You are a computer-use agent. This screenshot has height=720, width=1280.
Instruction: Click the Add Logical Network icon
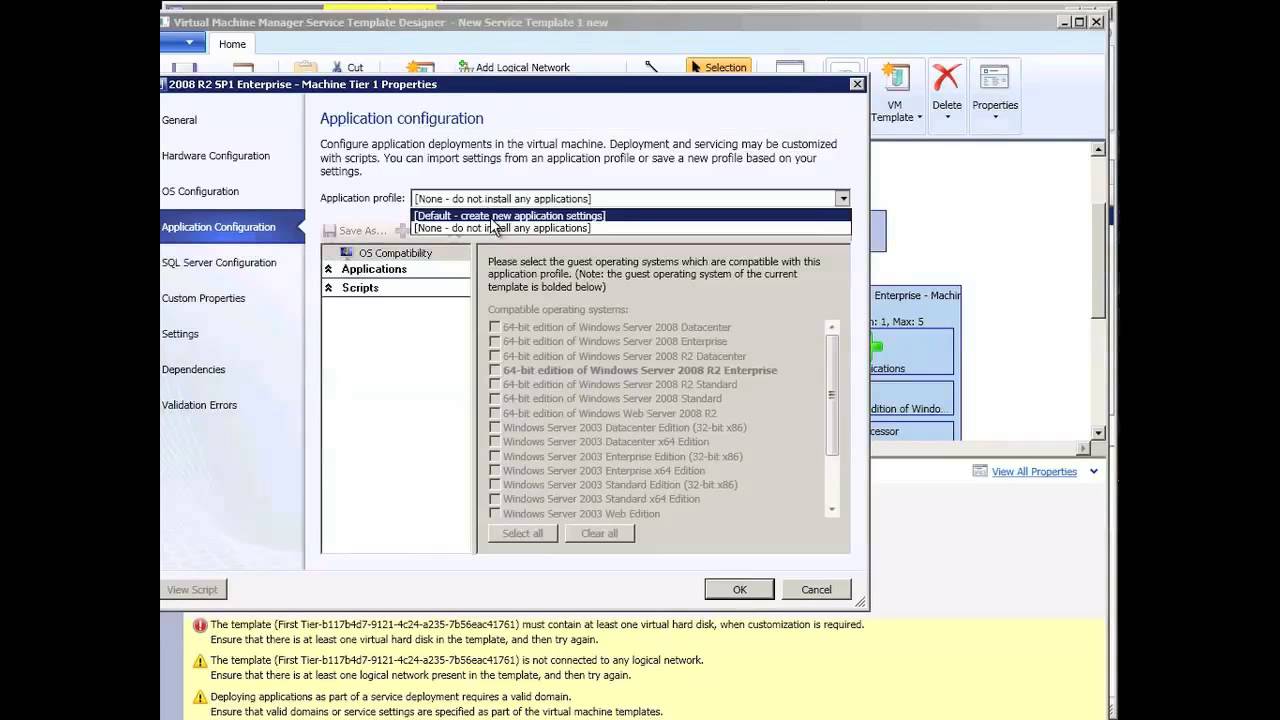(x=465, y=67)
